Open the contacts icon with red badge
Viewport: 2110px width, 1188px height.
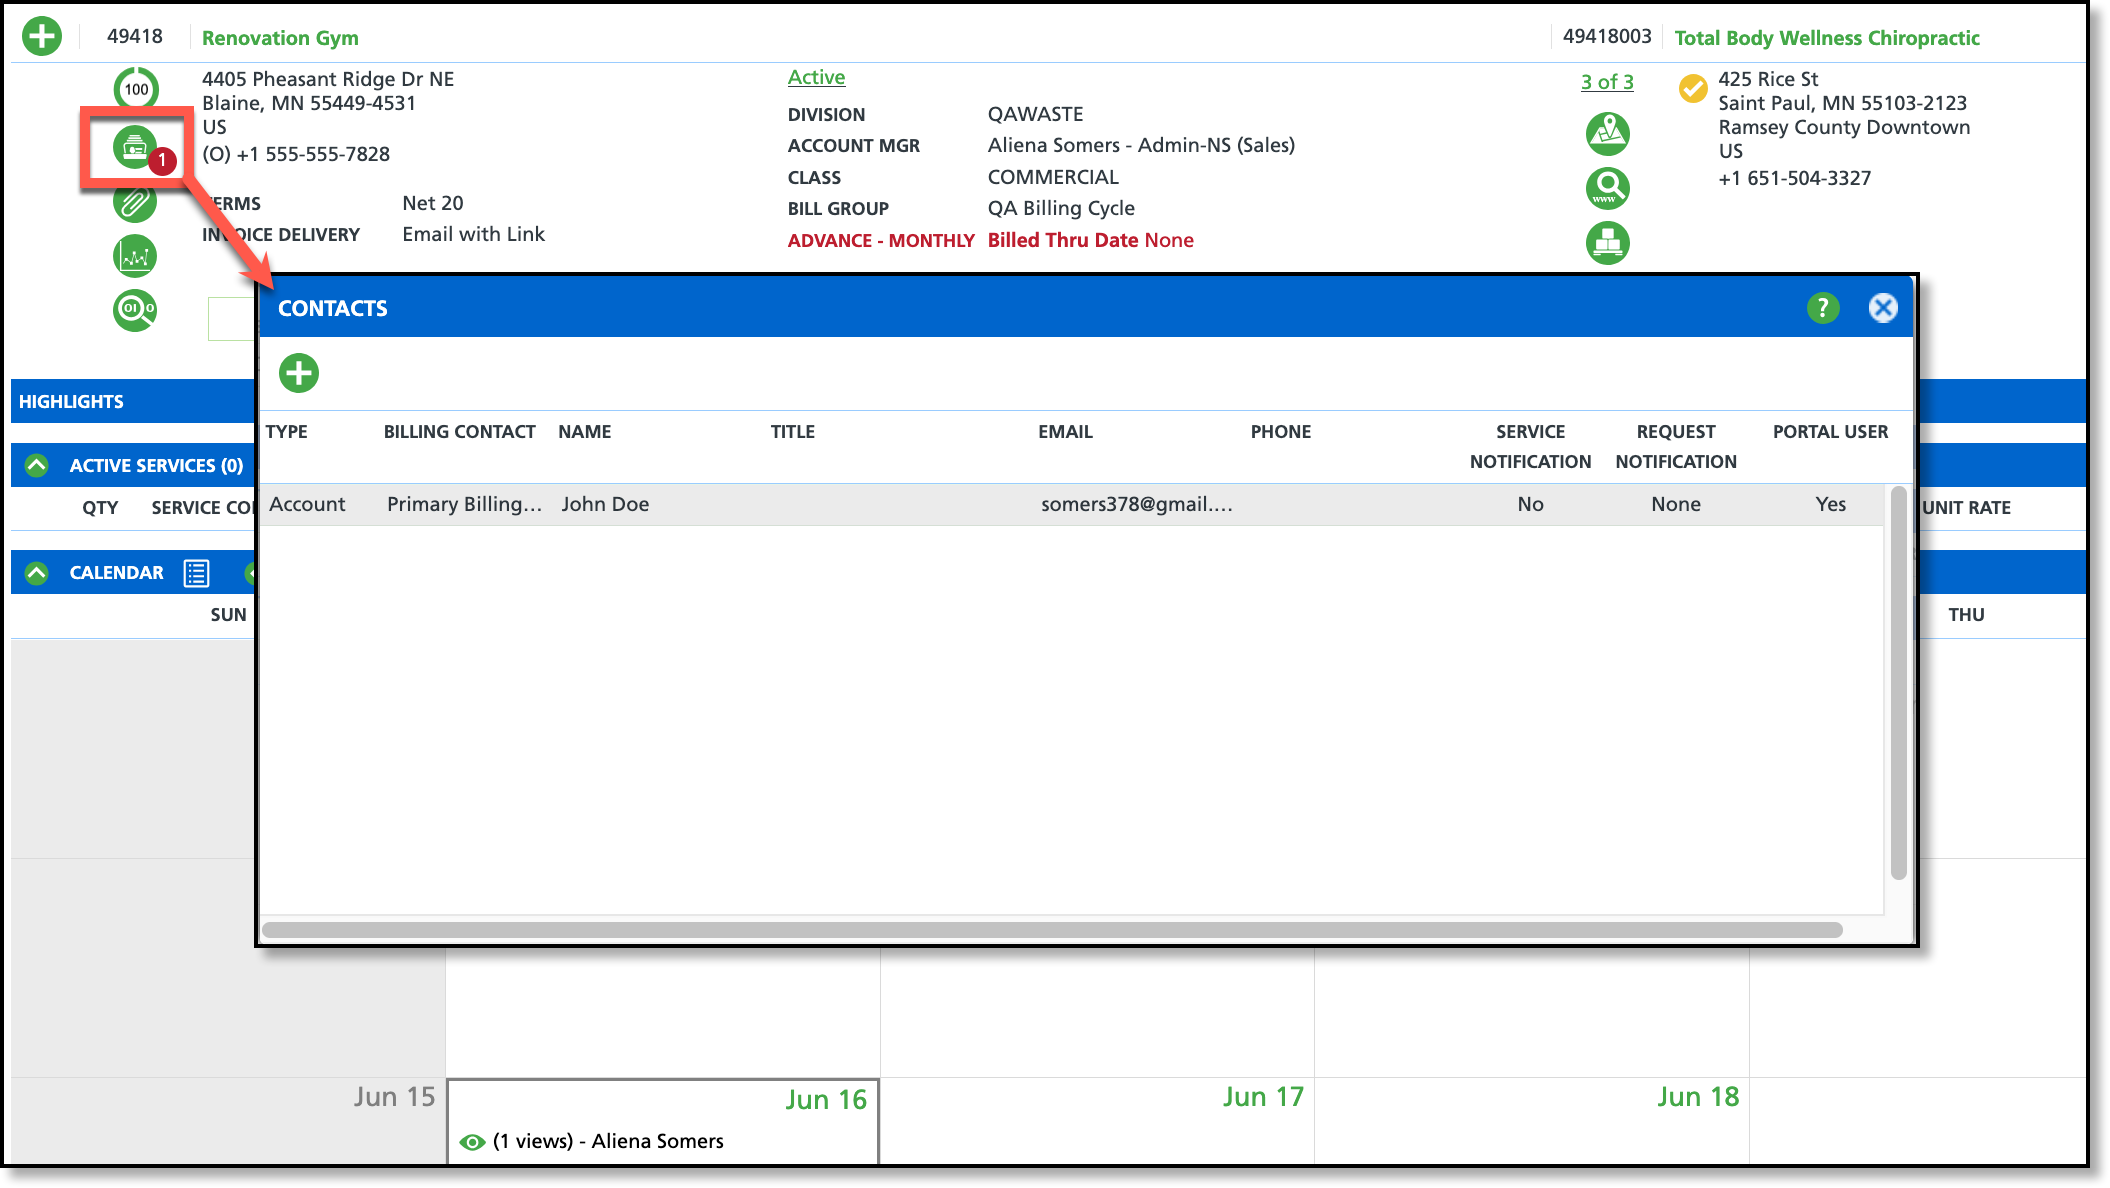click(x=135, y=148)
